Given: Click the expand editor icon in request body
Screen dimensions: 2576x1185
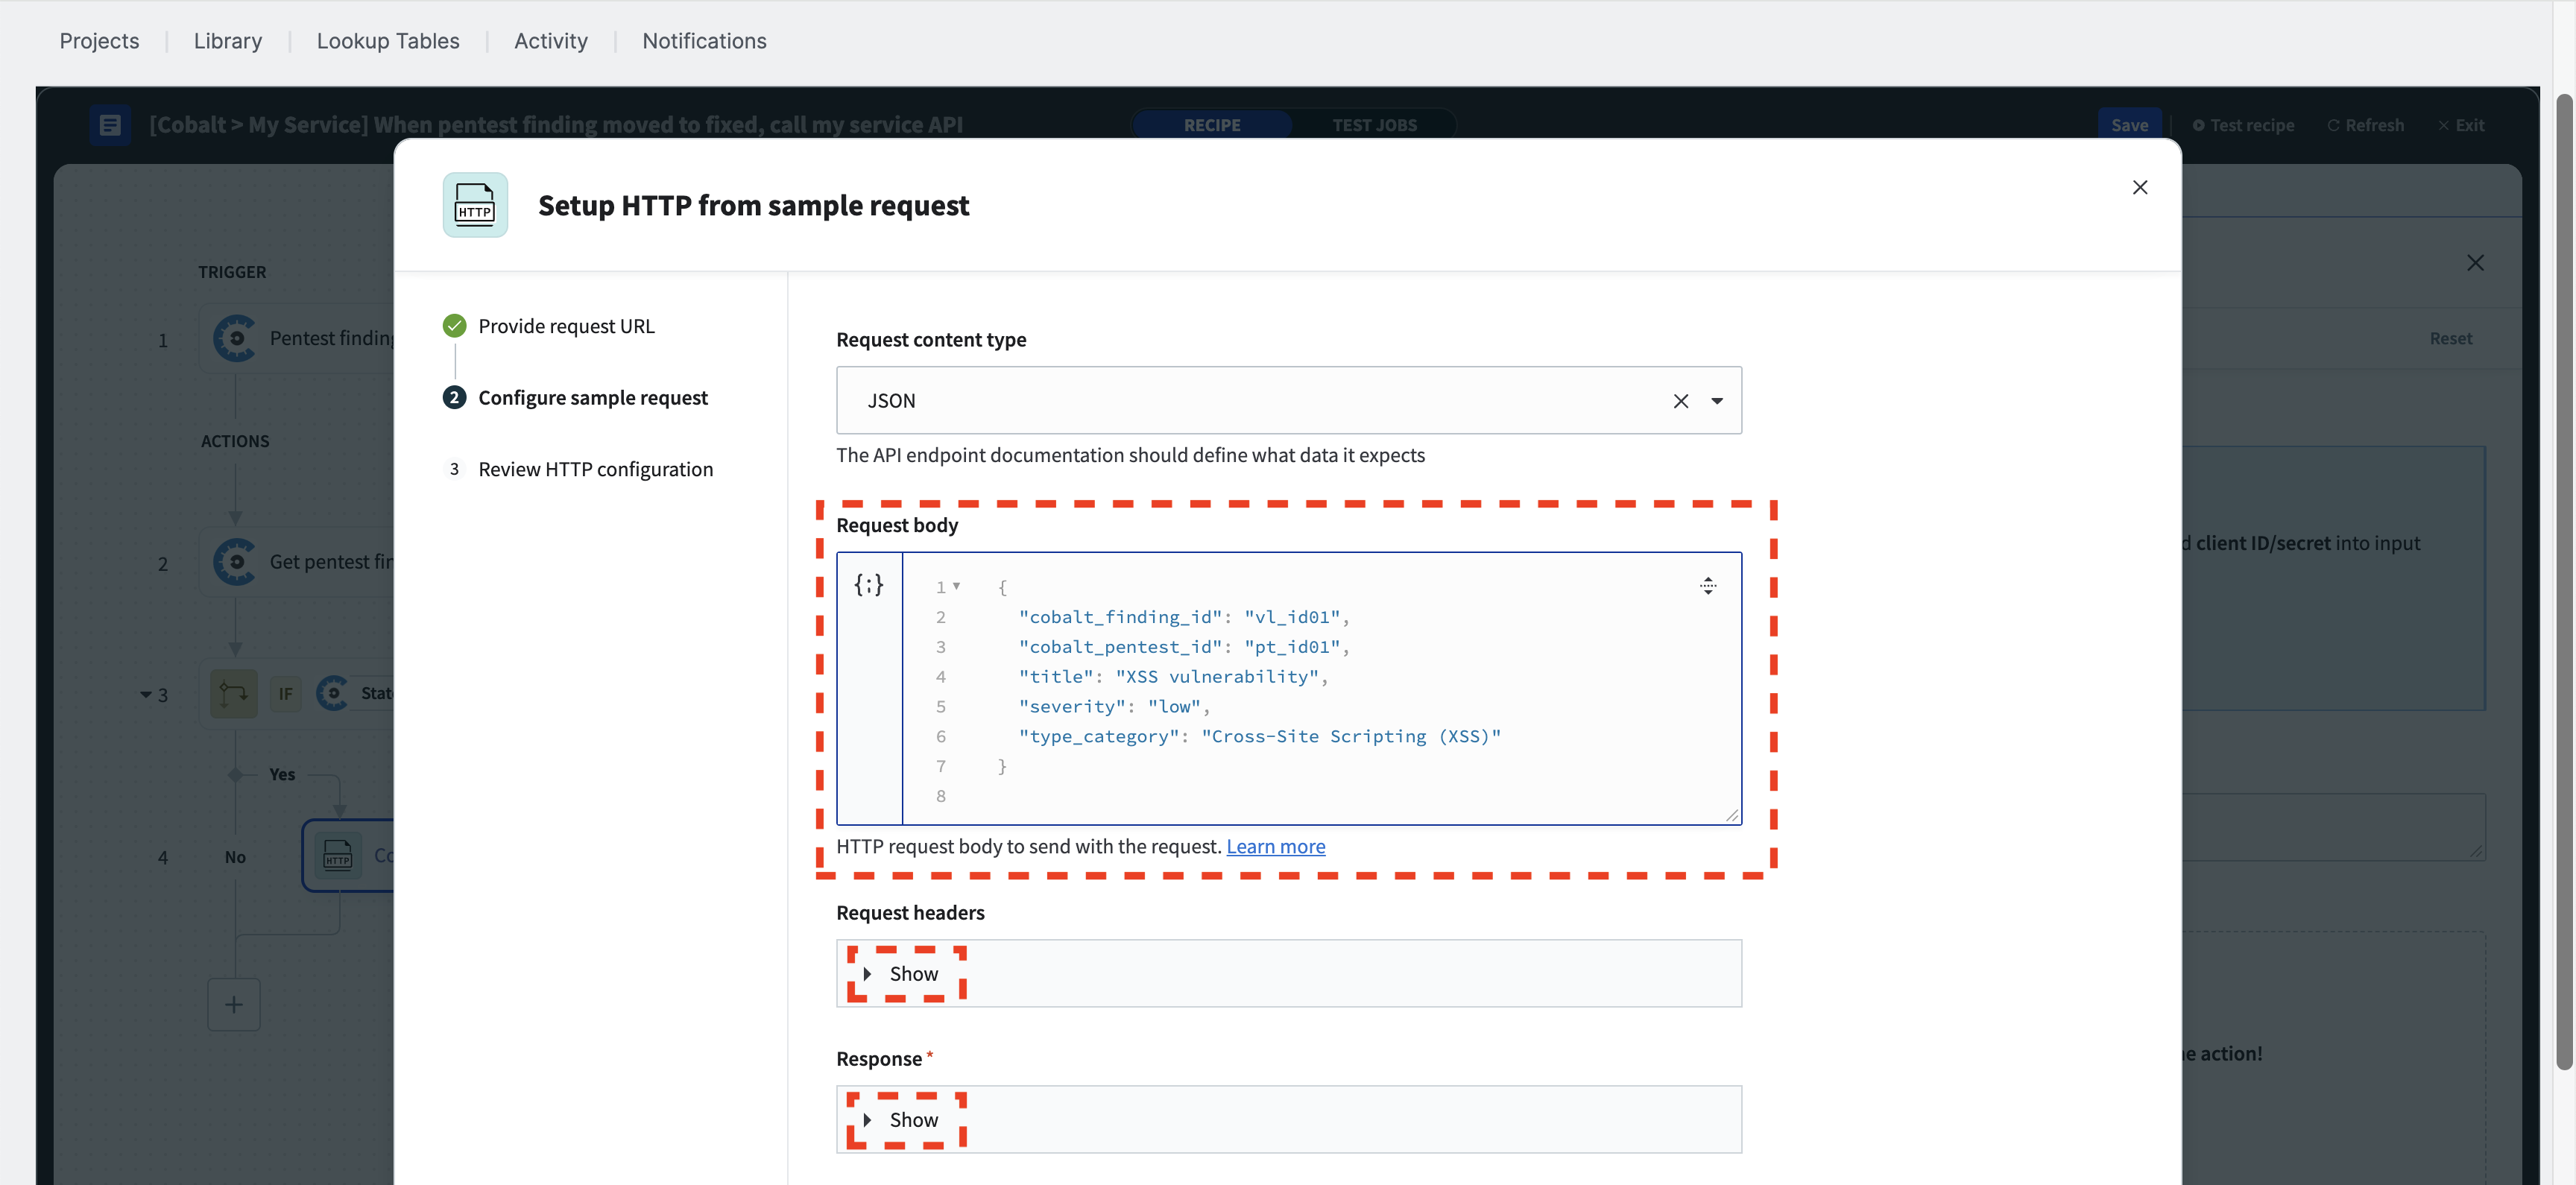Looking at the screenshot, I should coord(1707,586).
